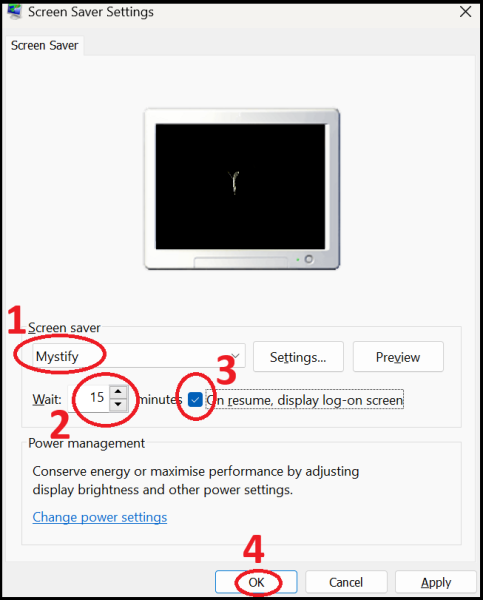Viewport: 483px width, 600px height.
Task: Close the Screen Saver Settings dialog
Action: coord(465,12)
